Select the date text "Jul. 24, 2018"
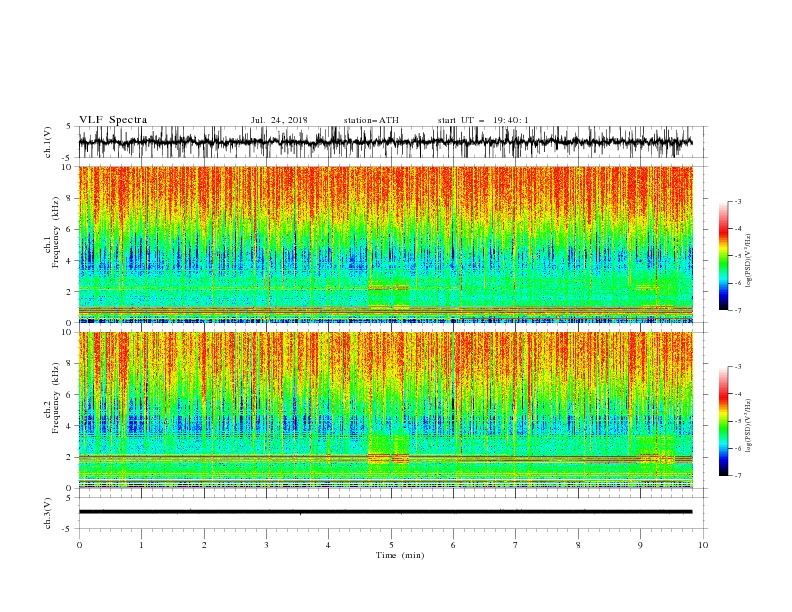 coord(279,120)
